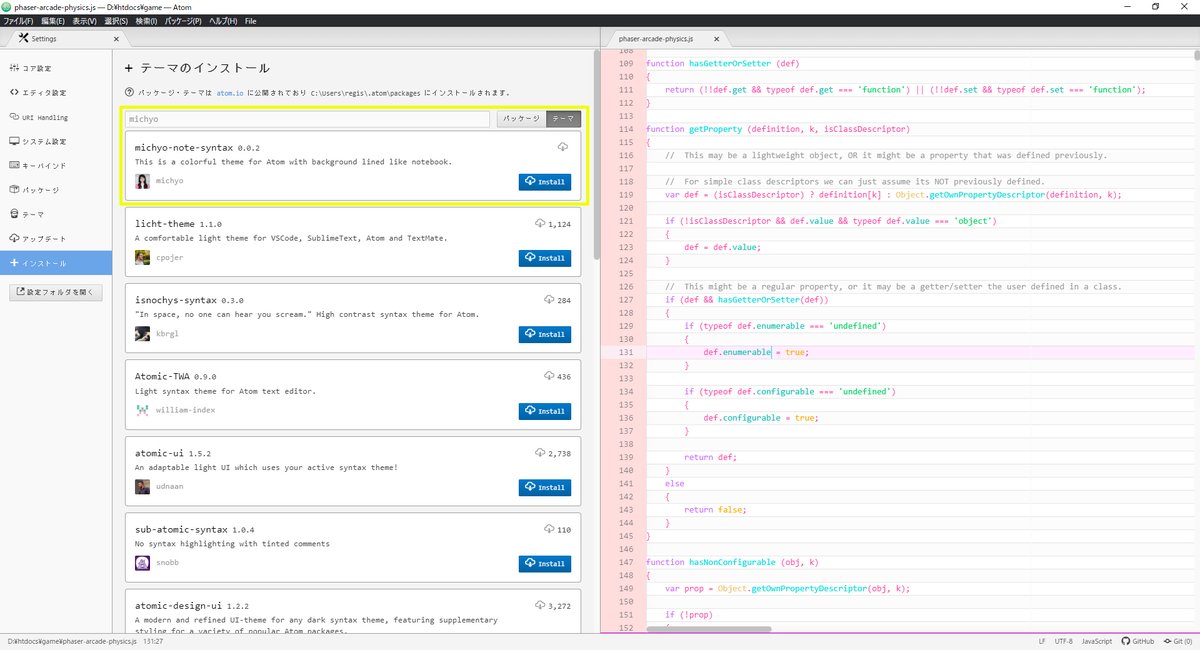Switch search to テーマ mode
This screenshot has width=1200, height=650.
[x=564, y=118]
